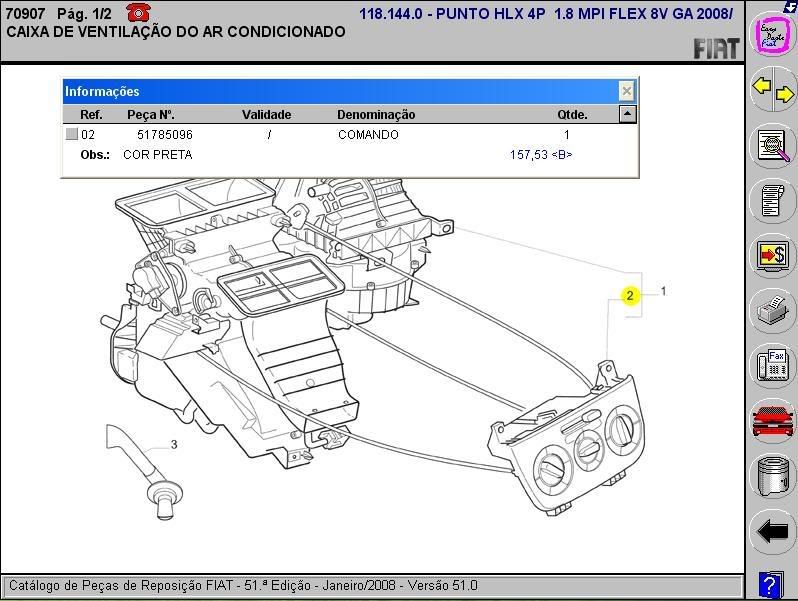
Task: Select vehicle with the red car icon
Action: (x=773, y=420)
